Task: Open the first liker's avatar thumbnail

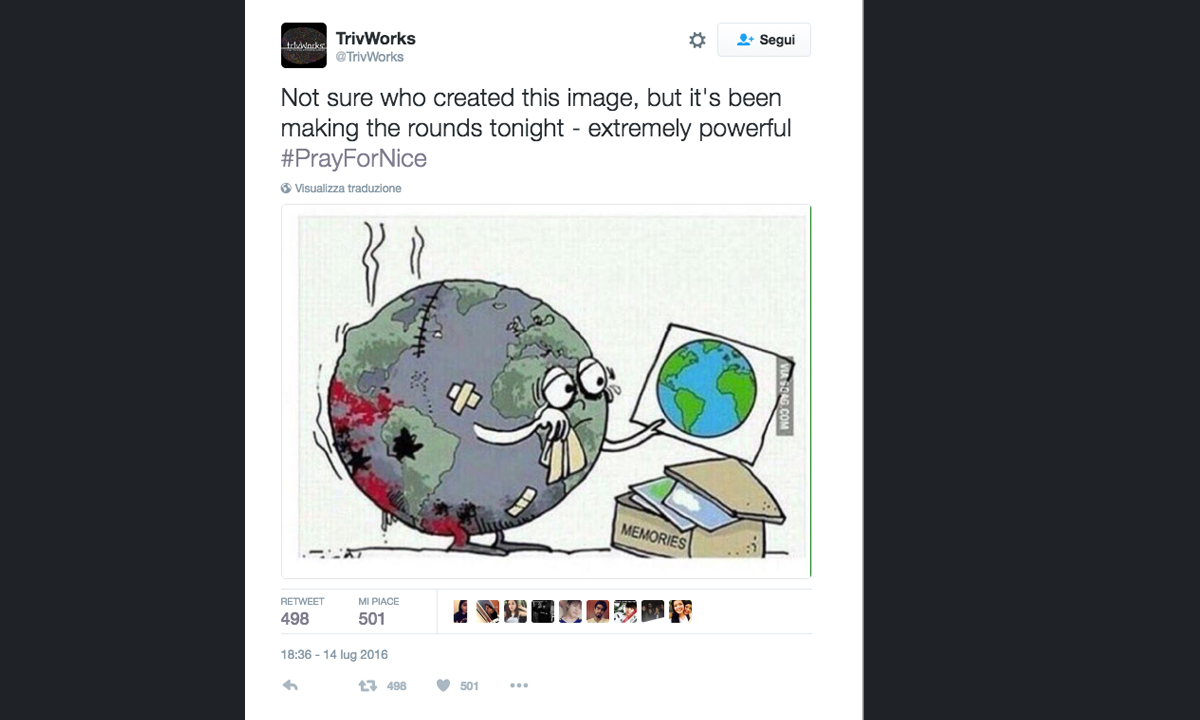Action: 460,611
